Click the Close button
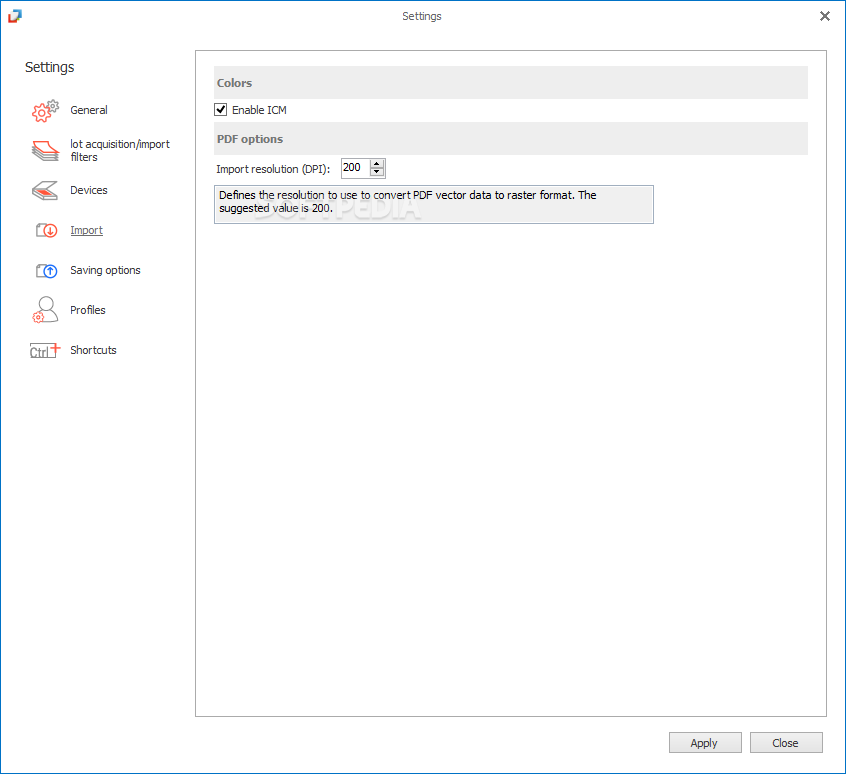846x774 pixels. (x=786, y=743)
